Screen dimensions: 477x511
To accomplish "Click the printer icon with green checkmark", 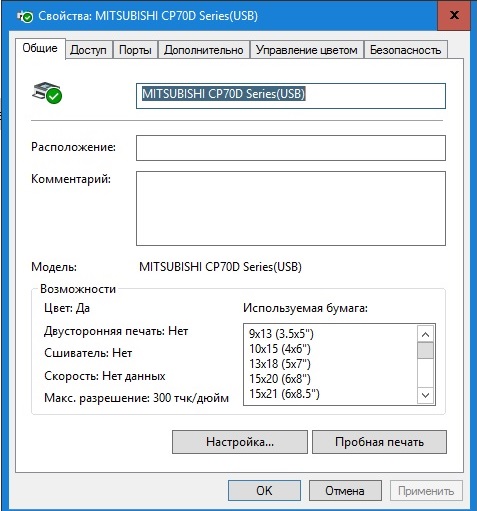I will 47,93.
